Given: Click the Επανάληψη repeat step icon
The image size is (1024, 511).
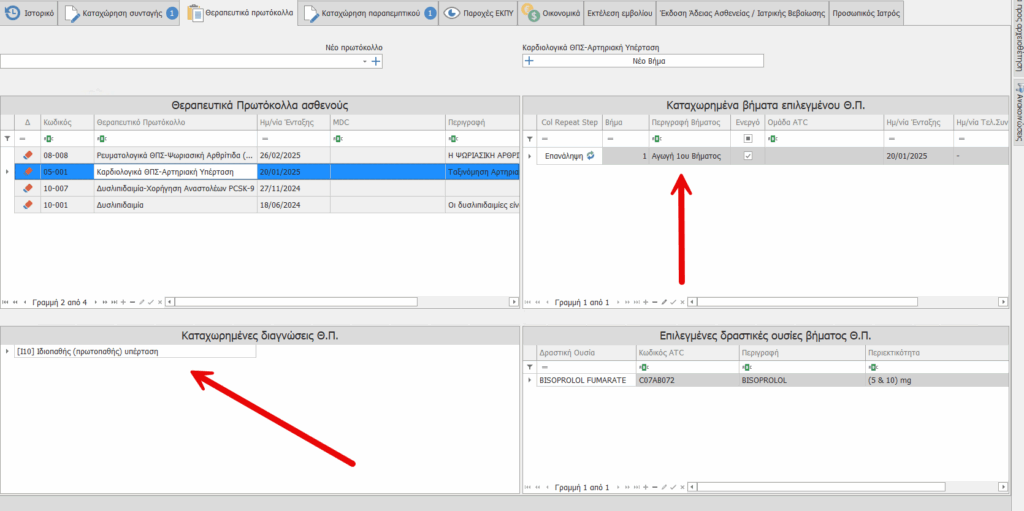Looking at the screenshot, I should [x=590, y=156].
